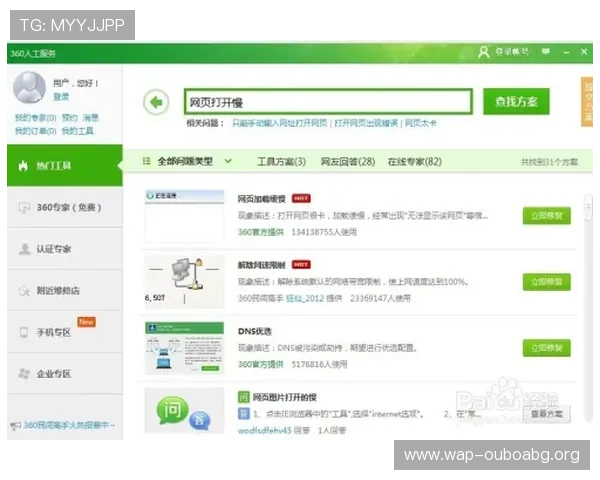Click the 解除网速限制 title

(x=262, y=265)
